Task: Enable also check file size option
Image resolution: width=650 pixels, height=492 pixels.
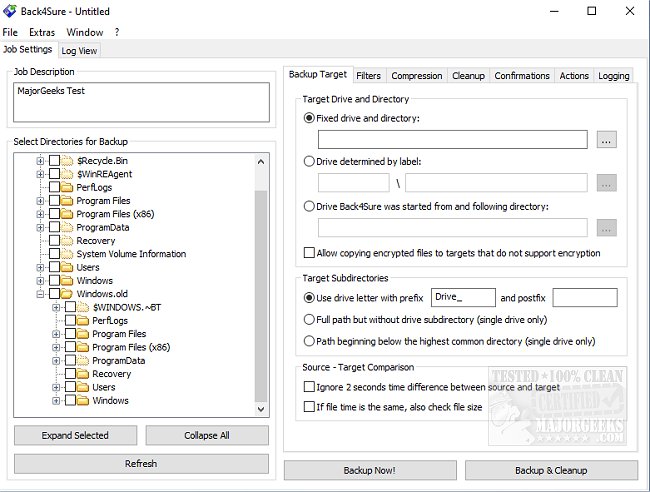Action: [309, 407]
